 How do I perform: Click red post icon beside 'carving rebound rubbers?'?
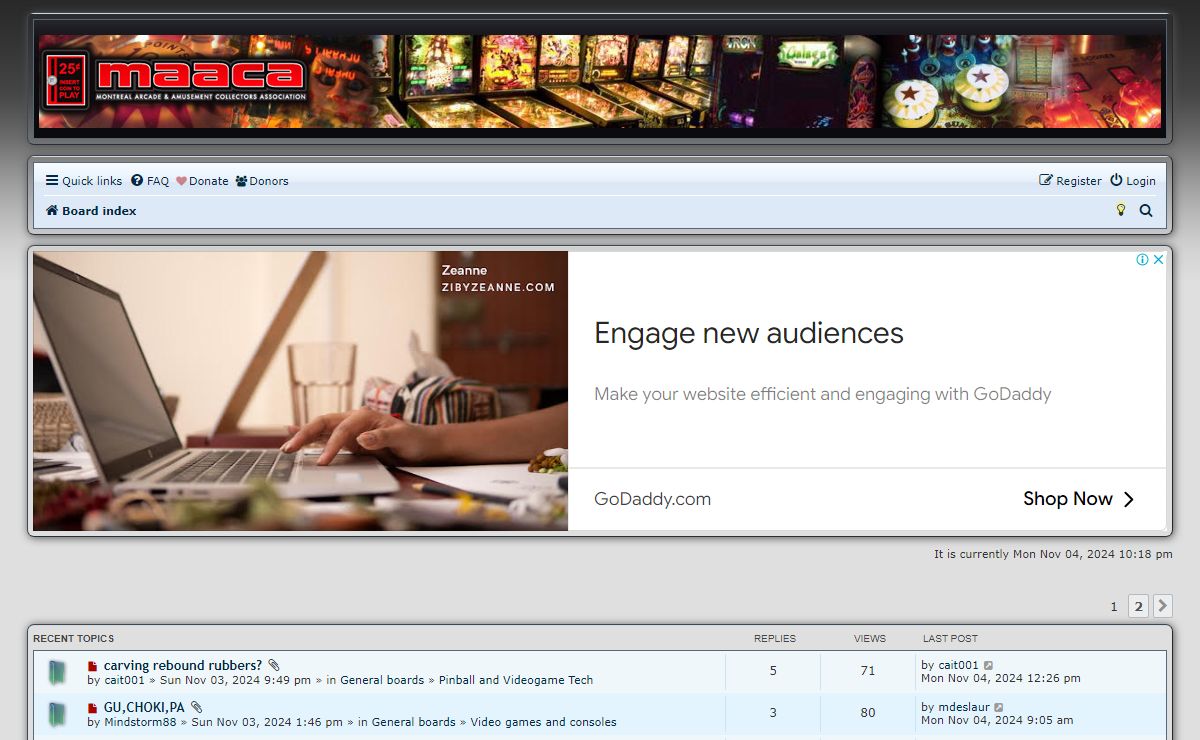tap(93, 666)
